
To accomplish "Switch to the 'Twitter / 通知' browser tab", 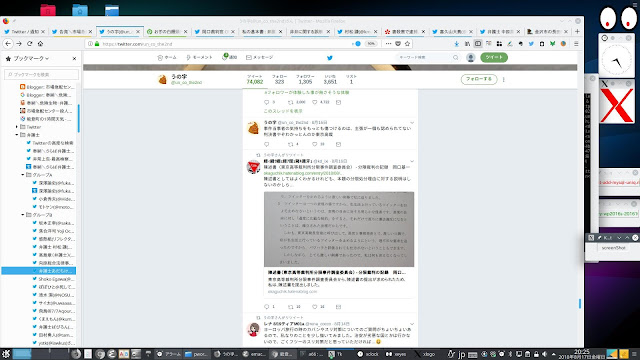I will 25,31.
